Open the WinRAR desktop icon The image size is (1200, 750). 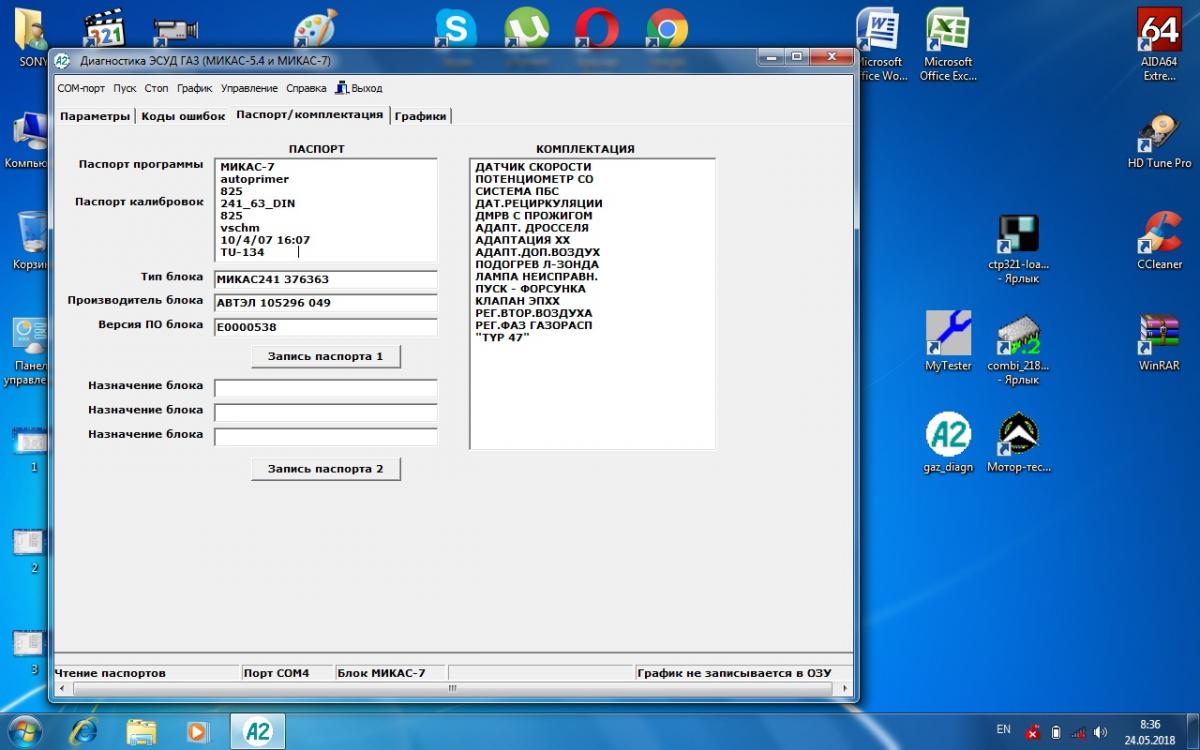pyautogui.click(x=1158, y=338)
